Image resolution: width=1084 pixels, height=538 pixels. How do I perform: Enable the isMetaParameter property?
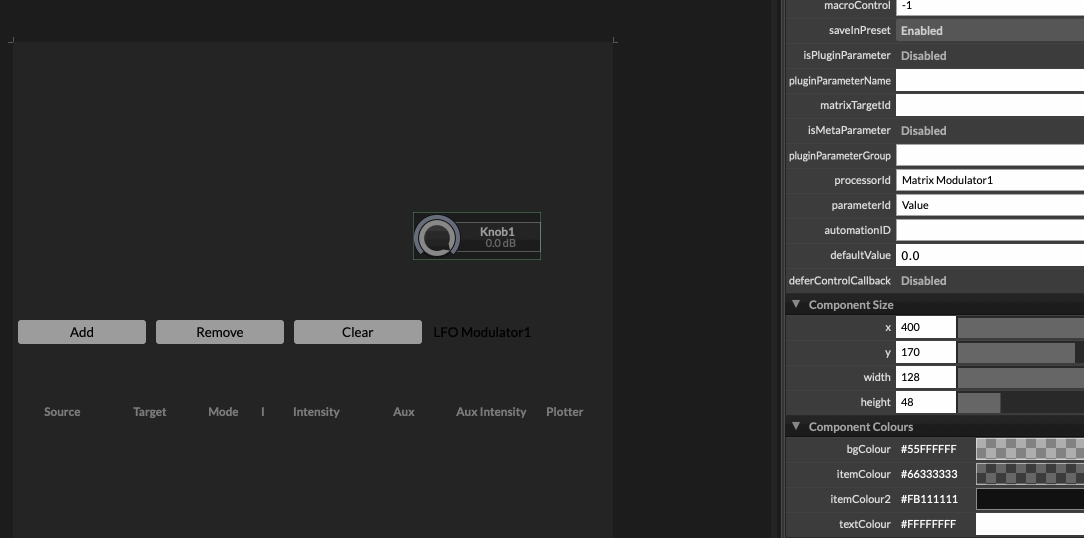pyautogui.click(x=989, y=131)
